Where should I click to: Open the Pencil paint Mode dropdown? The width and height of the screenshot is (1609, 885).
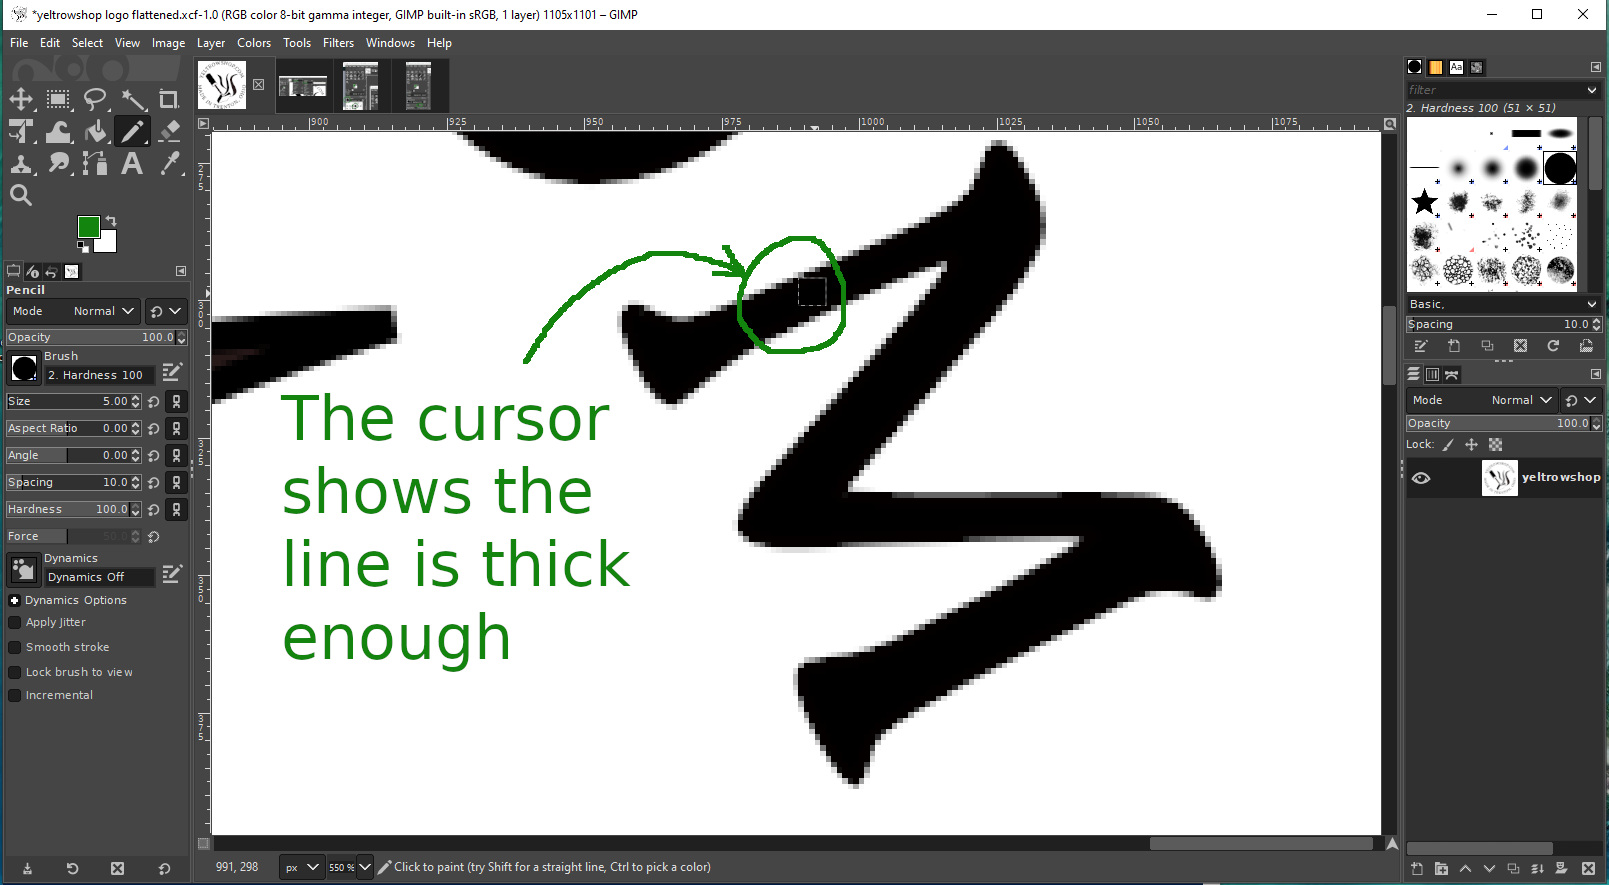point(102,311)
